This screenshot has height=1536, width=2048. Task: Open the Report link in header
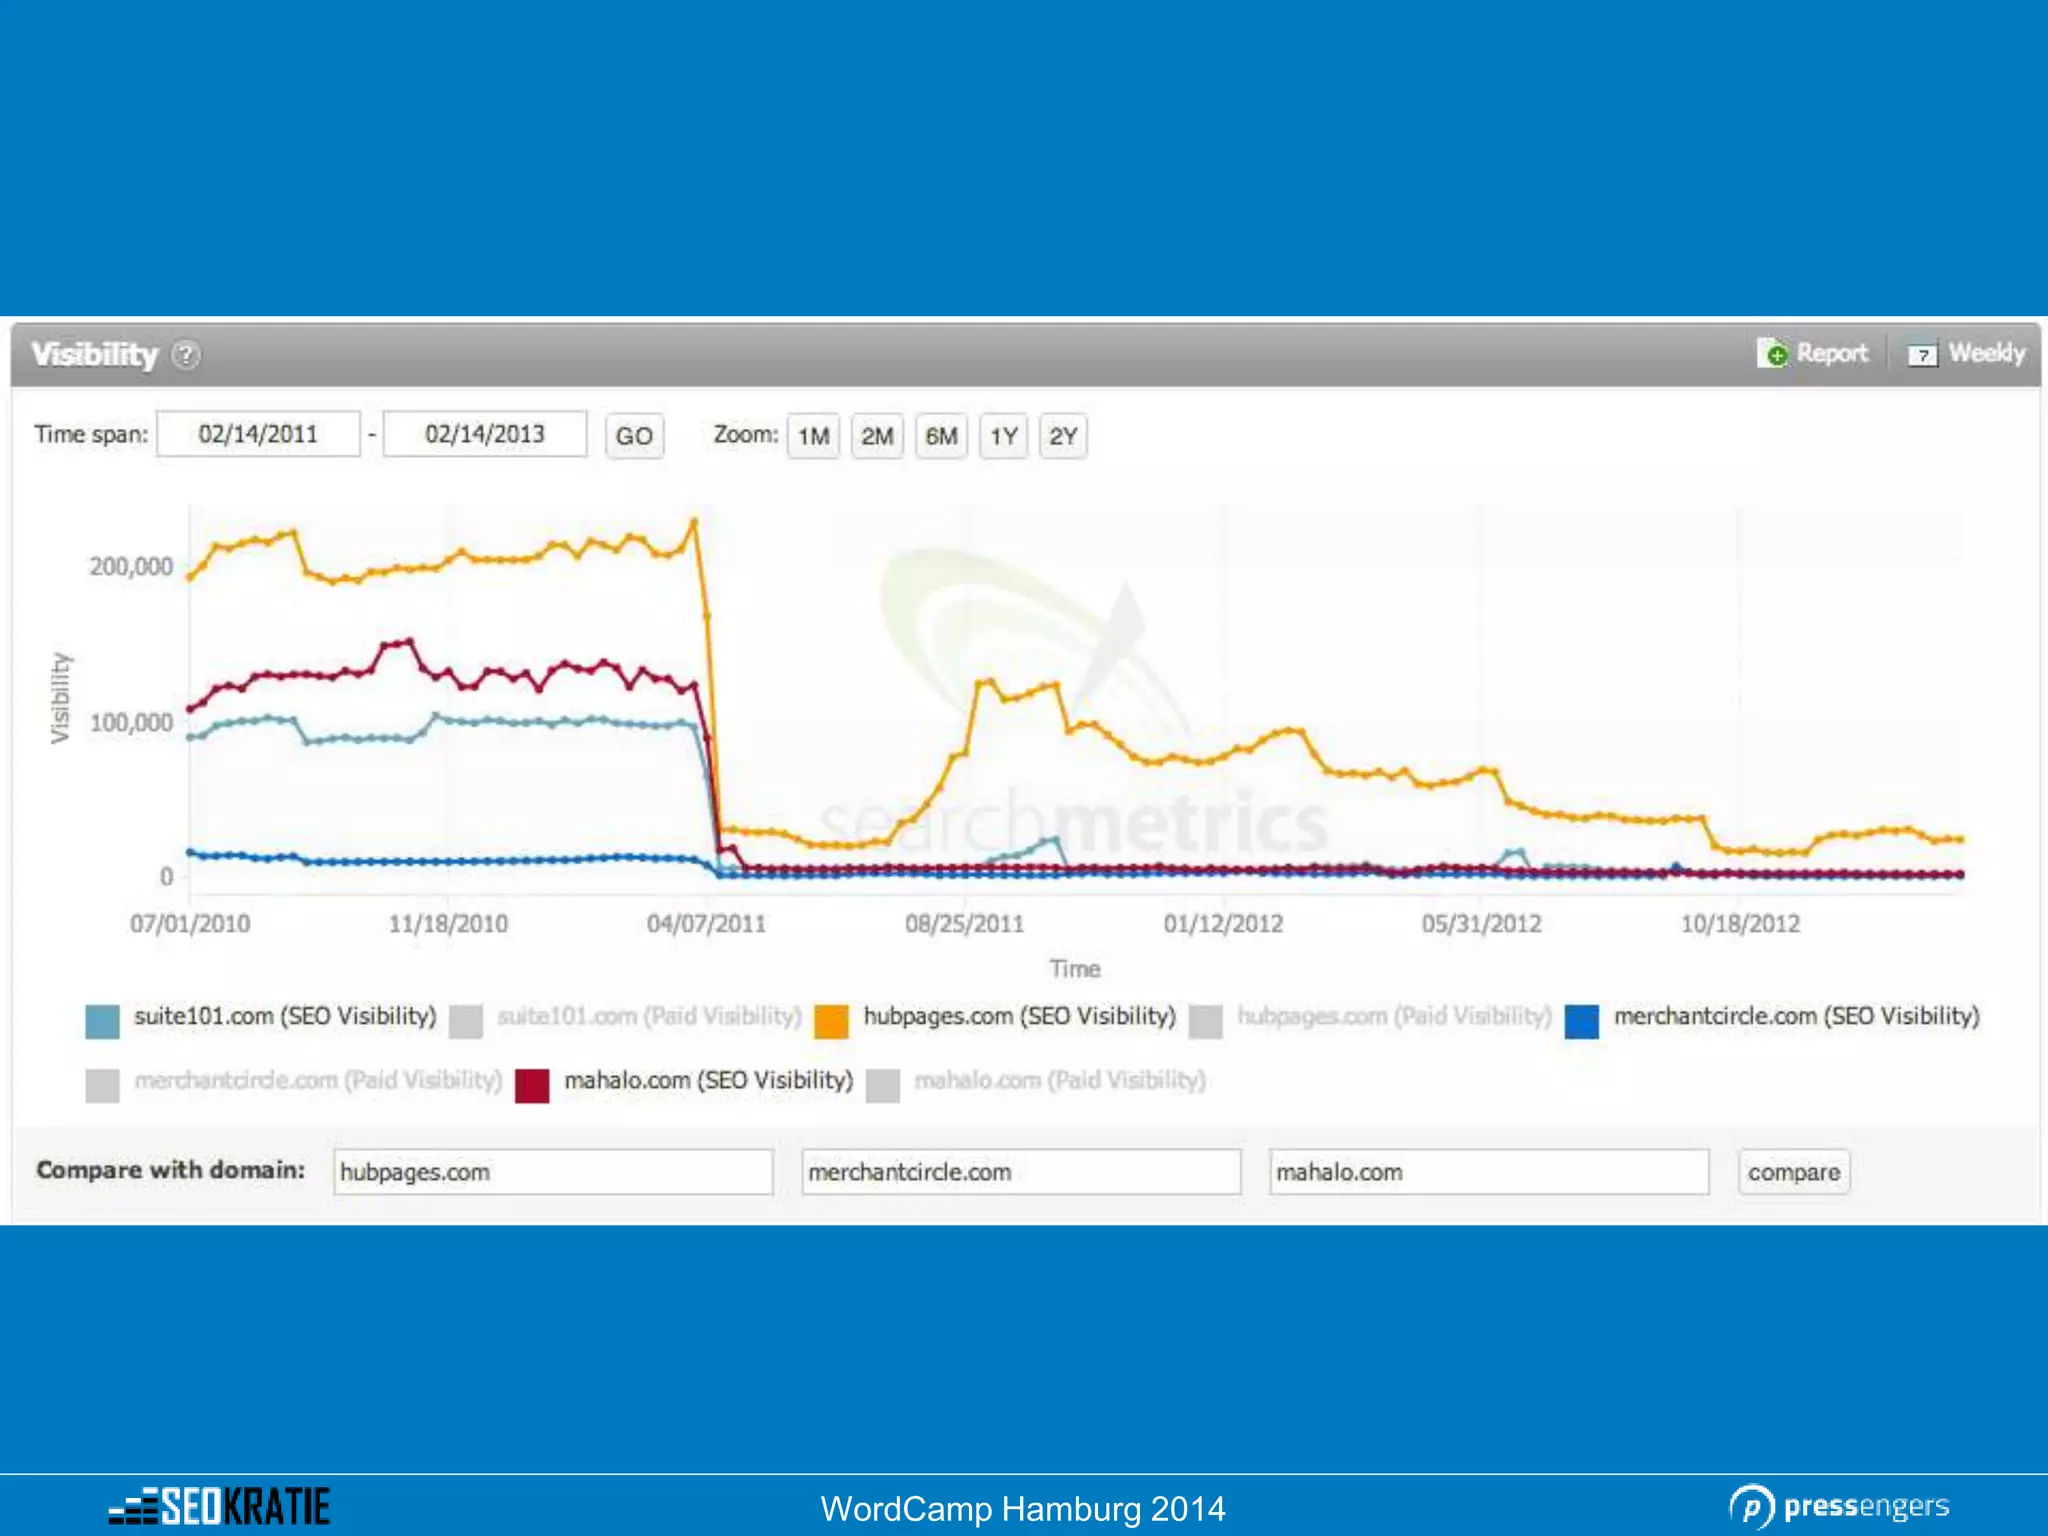[1831, 353]
